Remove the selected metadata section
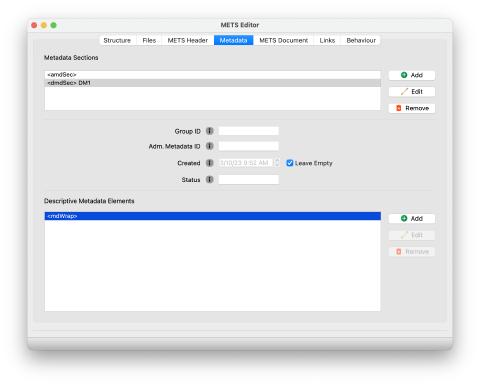 (x=412, y=108)
